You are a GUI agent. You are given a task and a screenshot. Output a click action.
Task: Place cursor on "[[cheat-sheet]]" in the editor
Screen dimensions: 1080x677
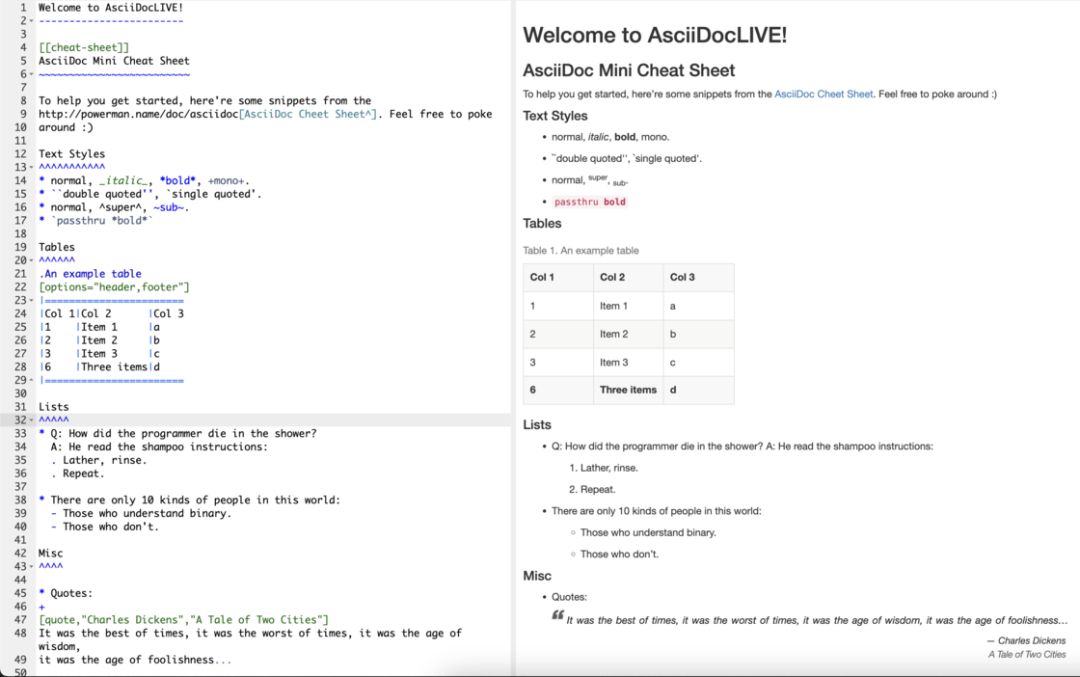pyautogui.click(x=84, y=48)
